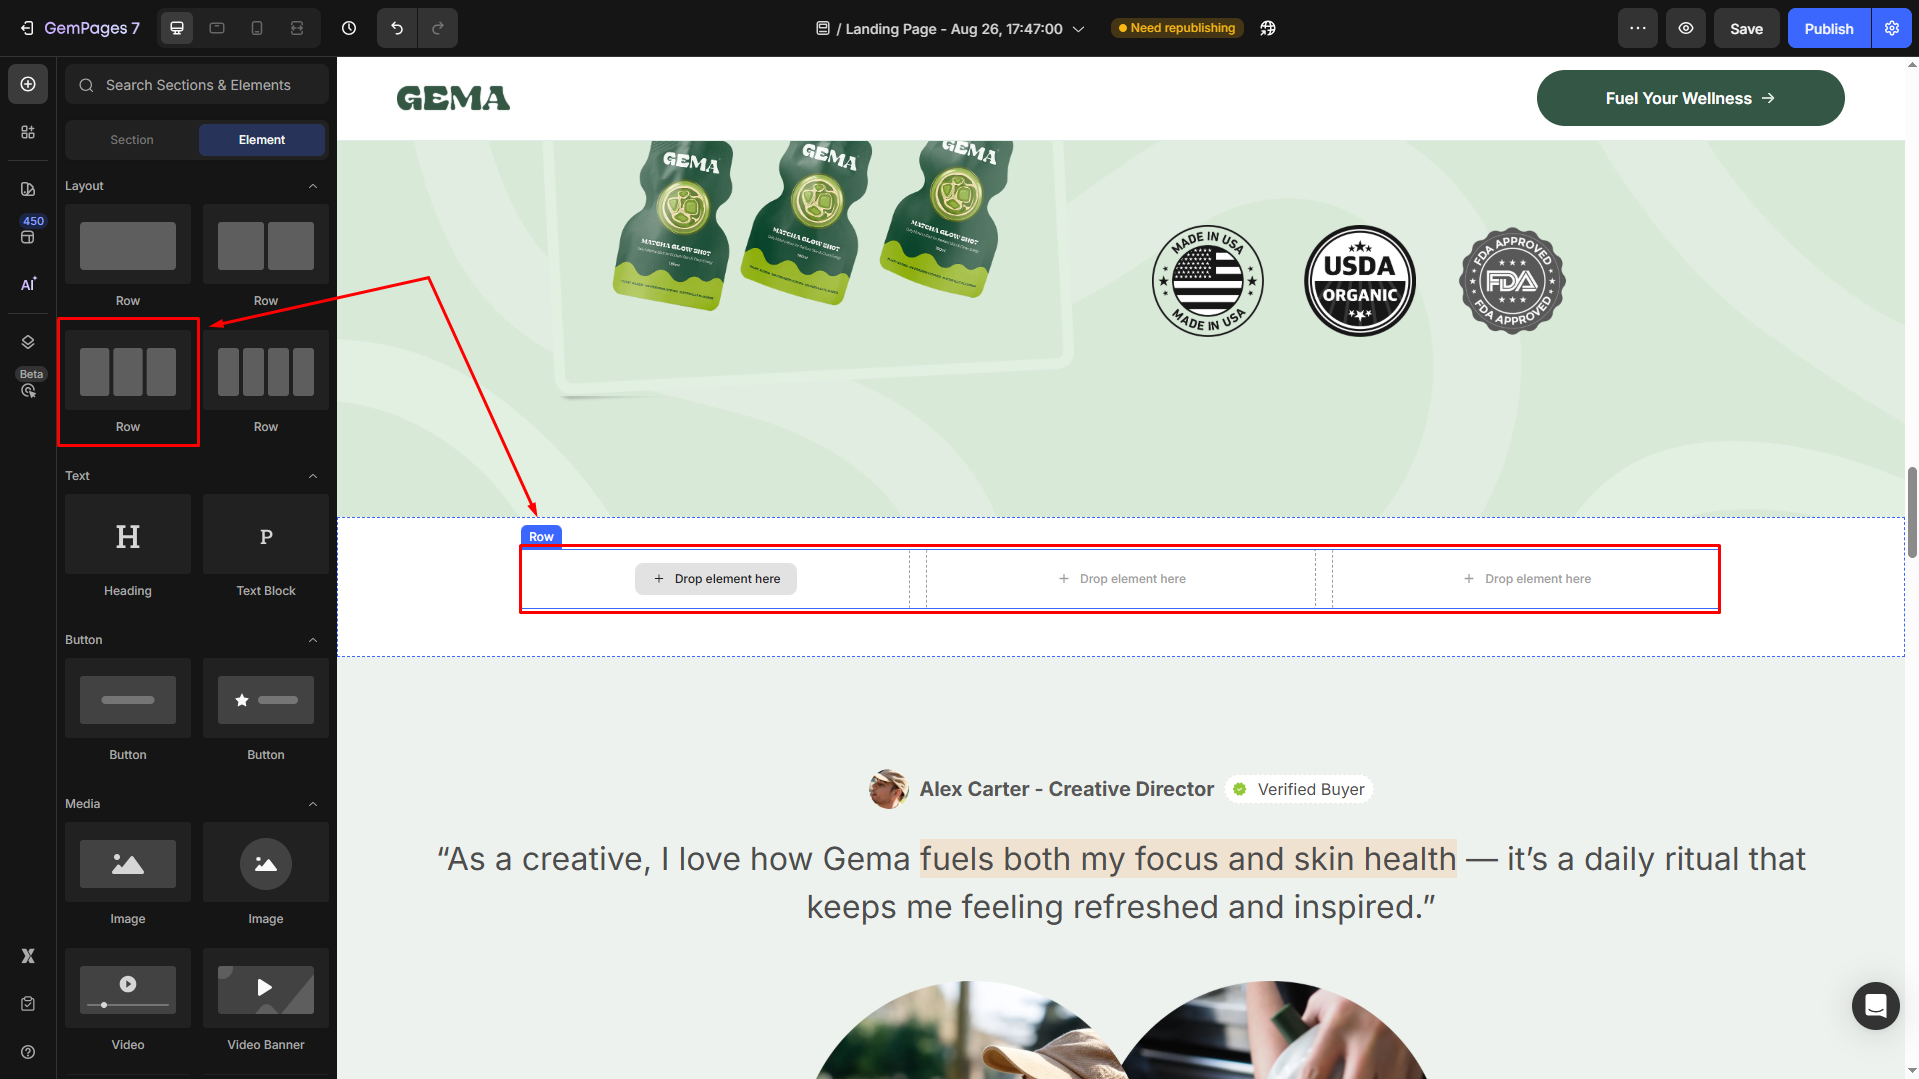Open the X icon near the sidebar bottom
The height and width of the screenshot is (1079, 1919).
[x=28, y=956]
